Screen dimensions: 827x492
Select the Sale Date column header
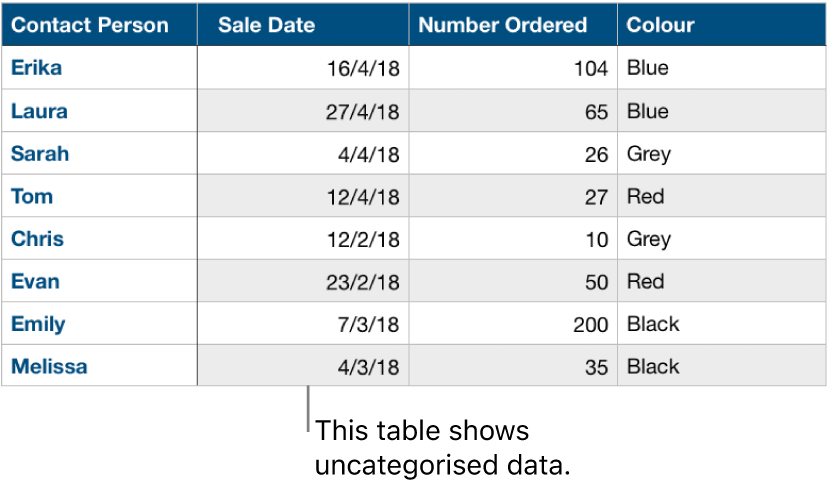[266, 25]
